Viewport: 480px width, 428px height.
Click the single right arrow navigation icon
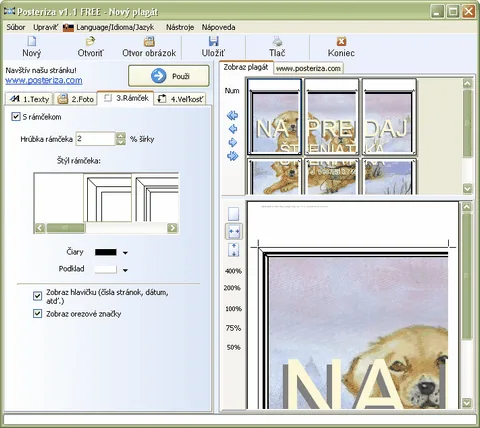coord(233,142)
